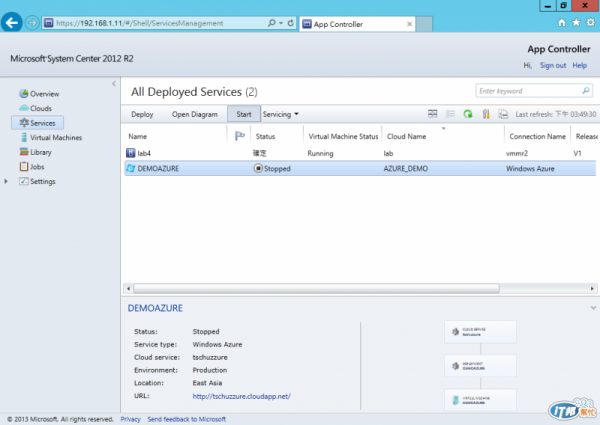This screenshot has height=425, width=600.
Task: Click the horizontal scrollbar right arrow
Action: (x=592, y=288)
